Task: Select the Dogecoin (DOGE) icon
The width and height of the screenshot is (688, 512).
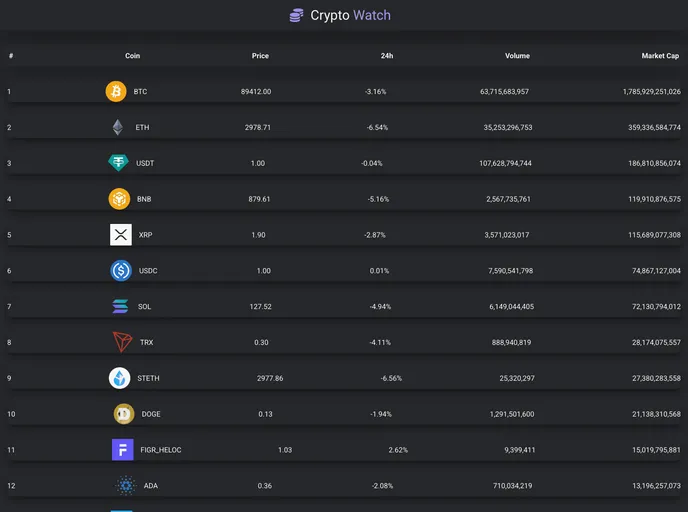Action: pyautogui.click(x=124, y=414)
